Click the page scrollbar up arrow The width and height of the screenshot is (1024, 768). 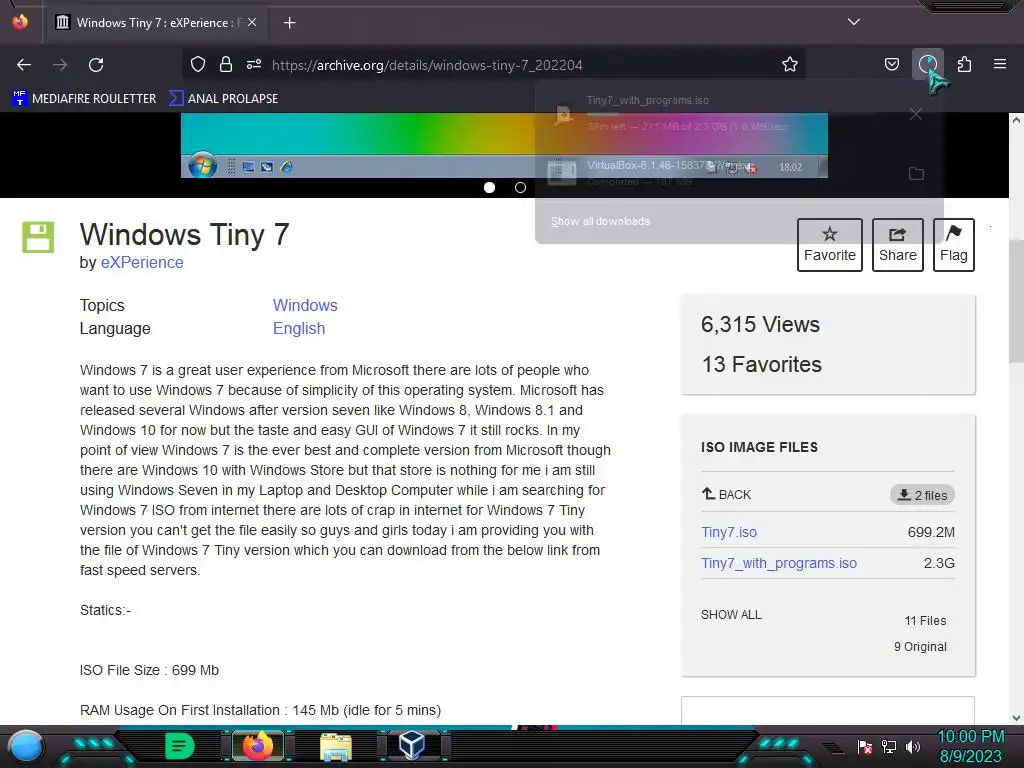tap(1016, 120)
